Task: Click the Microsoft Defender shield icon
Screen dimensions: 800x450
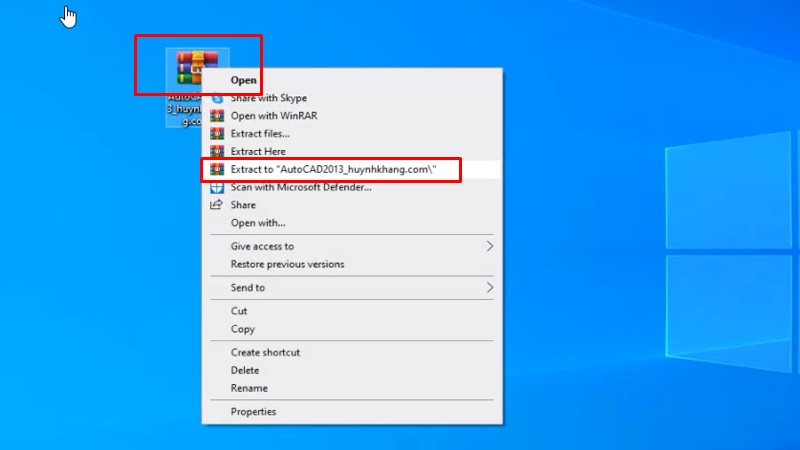Action: 216,187
